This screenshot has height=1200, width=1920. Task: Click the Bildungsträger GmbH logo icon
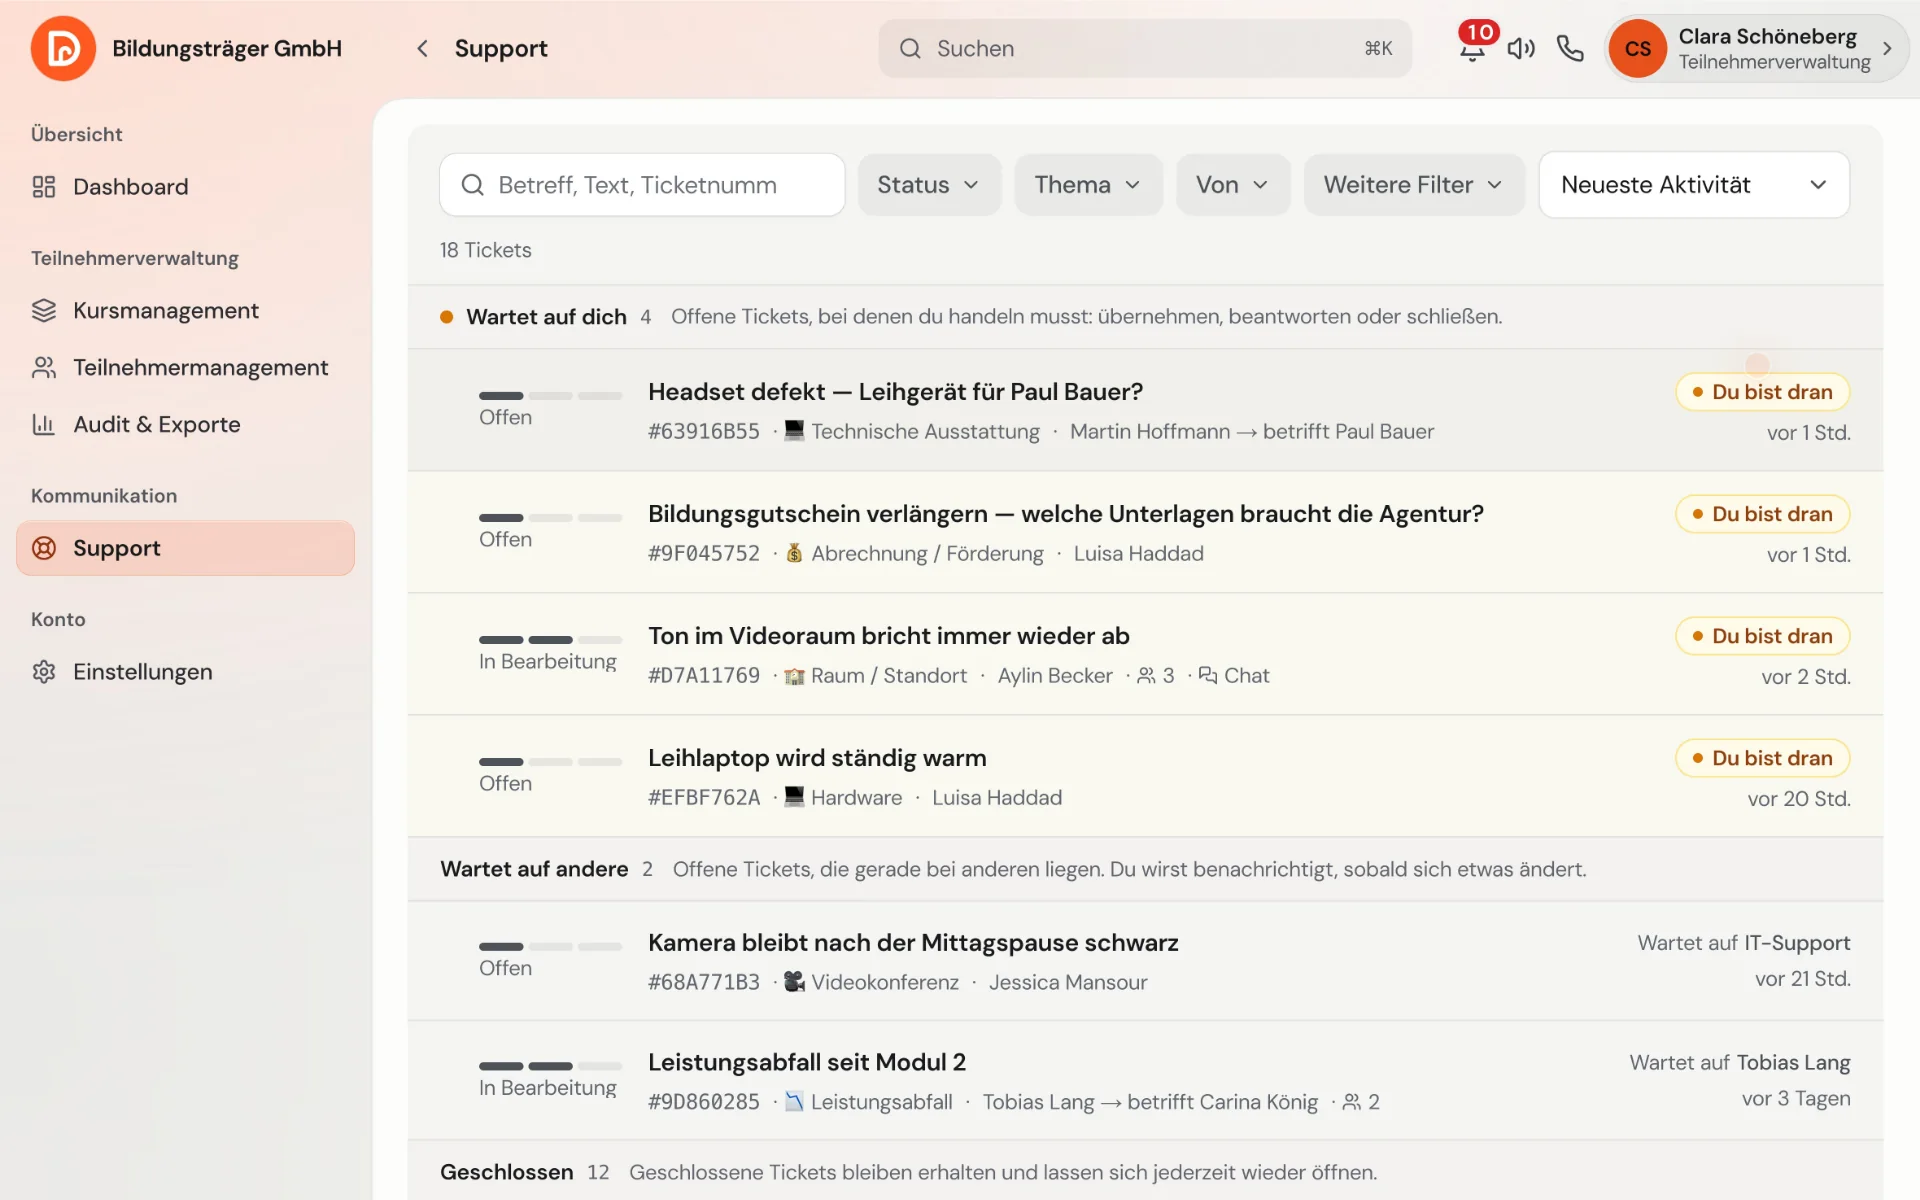[63, 48]
